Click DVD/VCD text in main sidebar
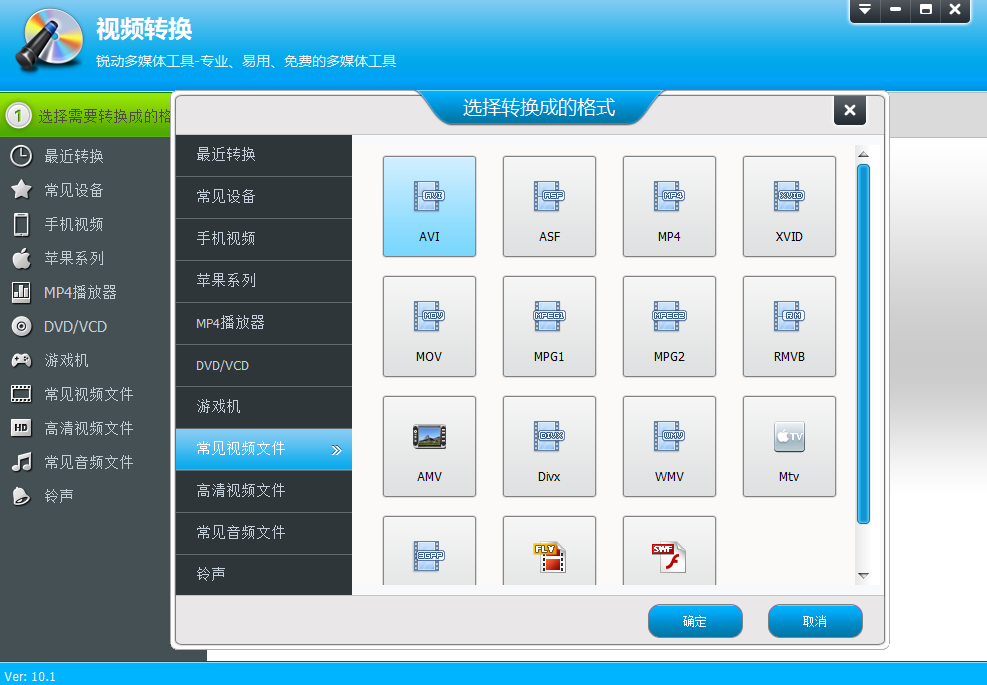This screenshot has height=685, width=987. (76, 327)
